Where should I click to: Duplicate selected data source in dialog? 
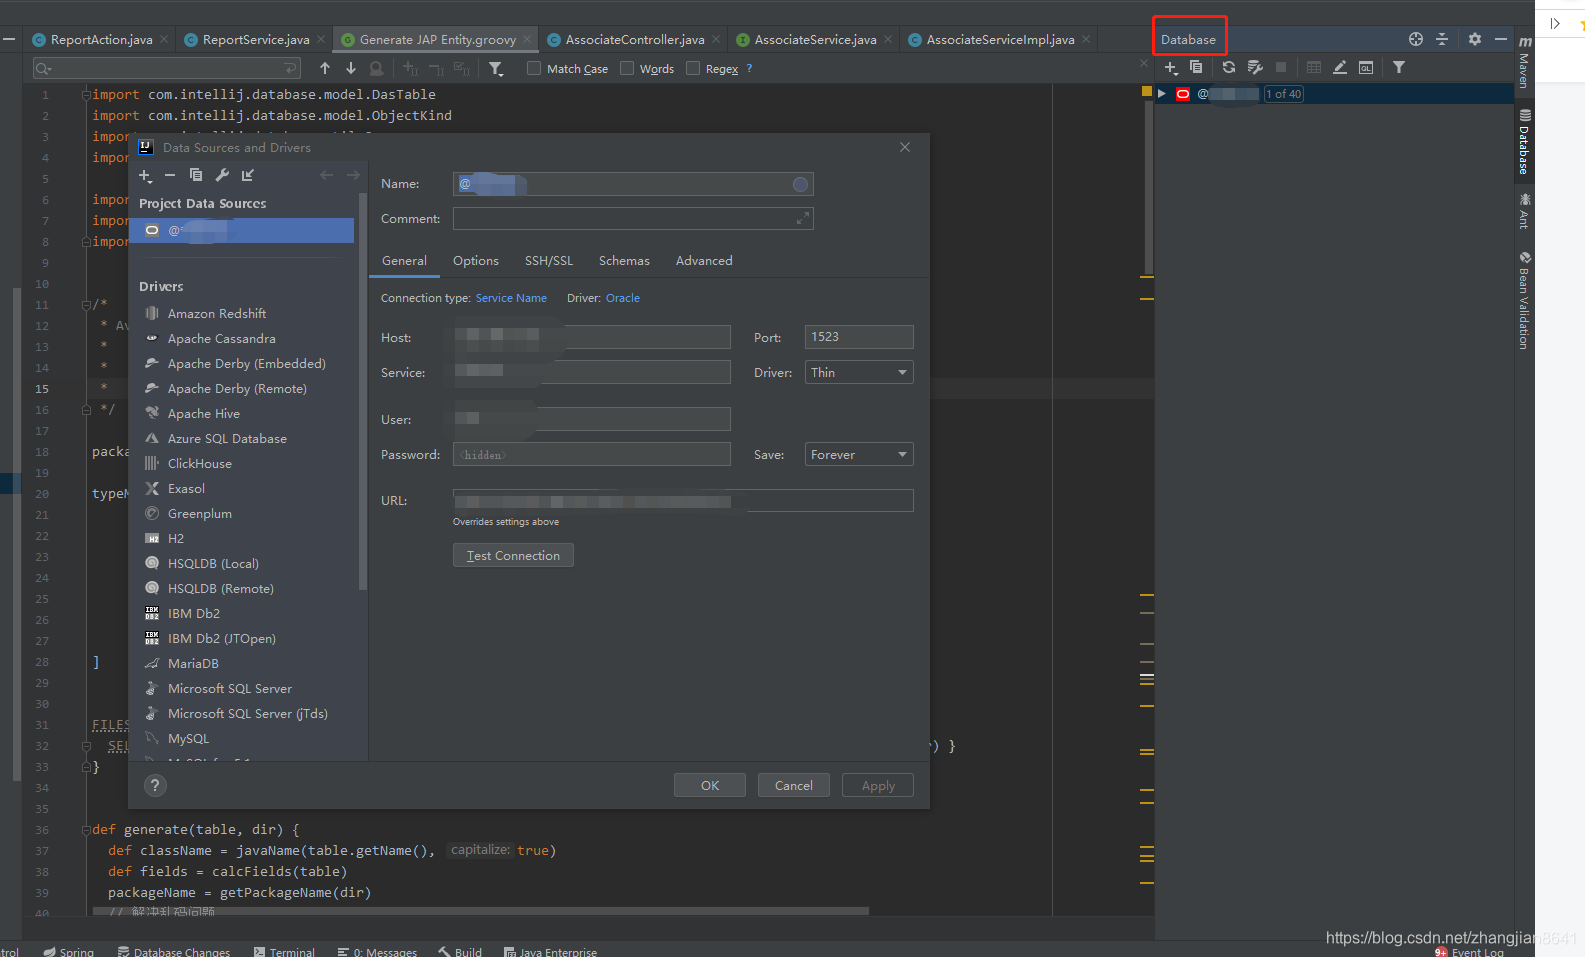point(196,175)
